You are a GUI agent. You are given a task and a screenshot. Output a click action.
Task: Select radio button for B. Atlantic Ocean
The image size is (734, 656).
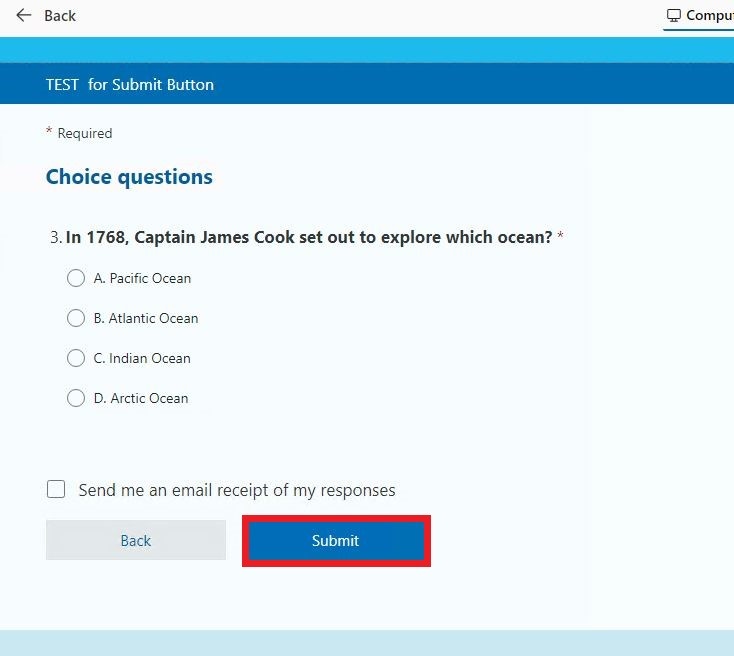[76, 318]
